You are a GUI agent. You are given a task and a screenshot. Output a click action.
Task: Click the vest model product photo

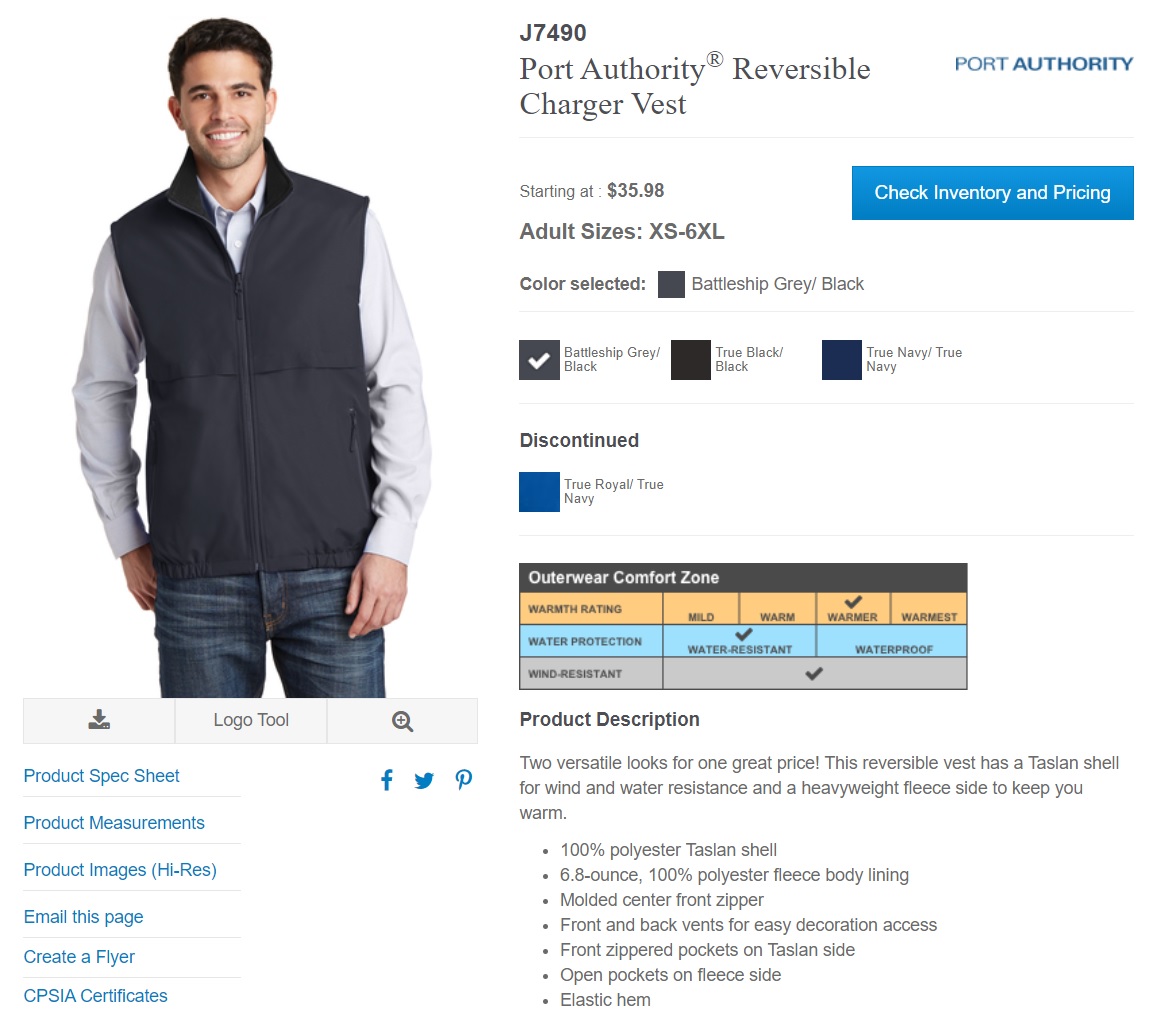251,357
